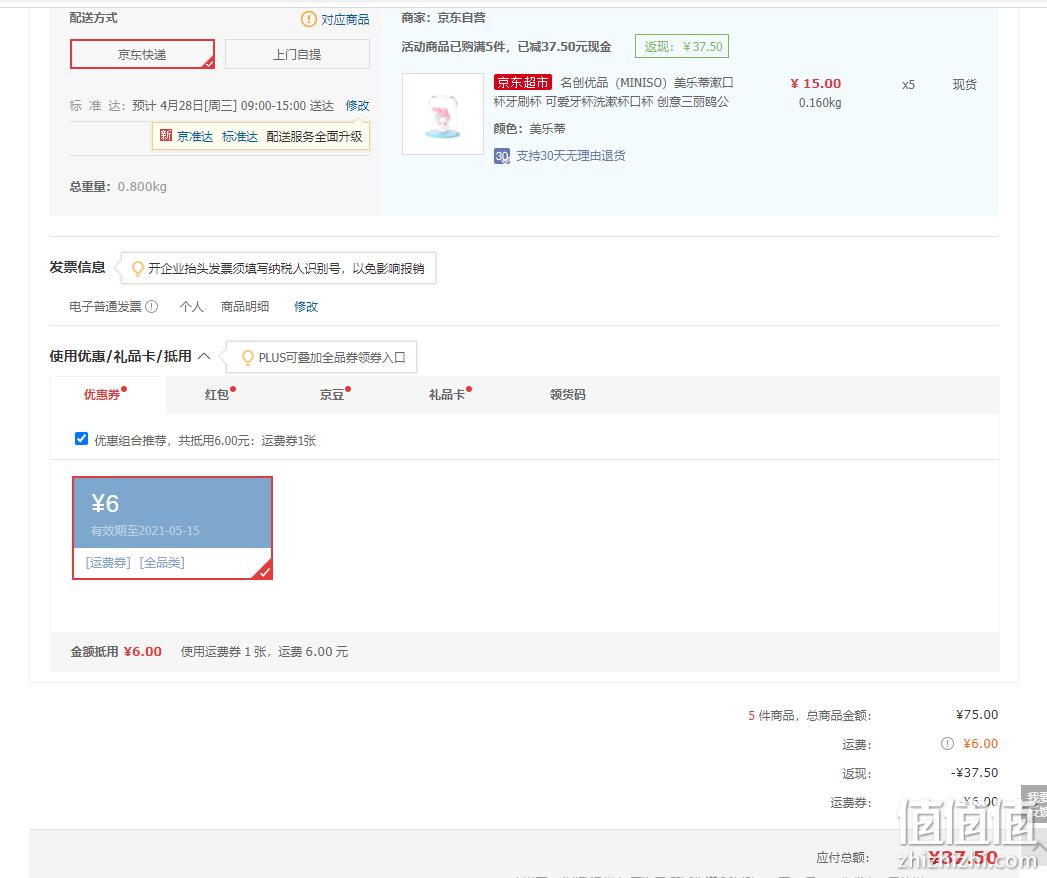Click the info icon beside 电子普通发票
This screenshot has height=878, width=1047.
pyautogui.click(x=152, y=306)
